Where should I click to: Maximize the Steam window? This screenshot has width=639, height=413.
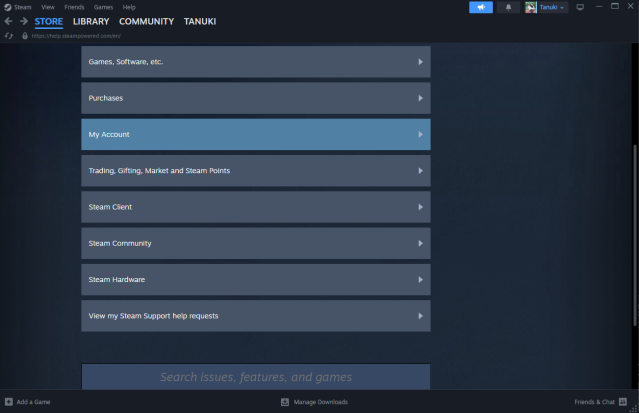pos(615,7)
